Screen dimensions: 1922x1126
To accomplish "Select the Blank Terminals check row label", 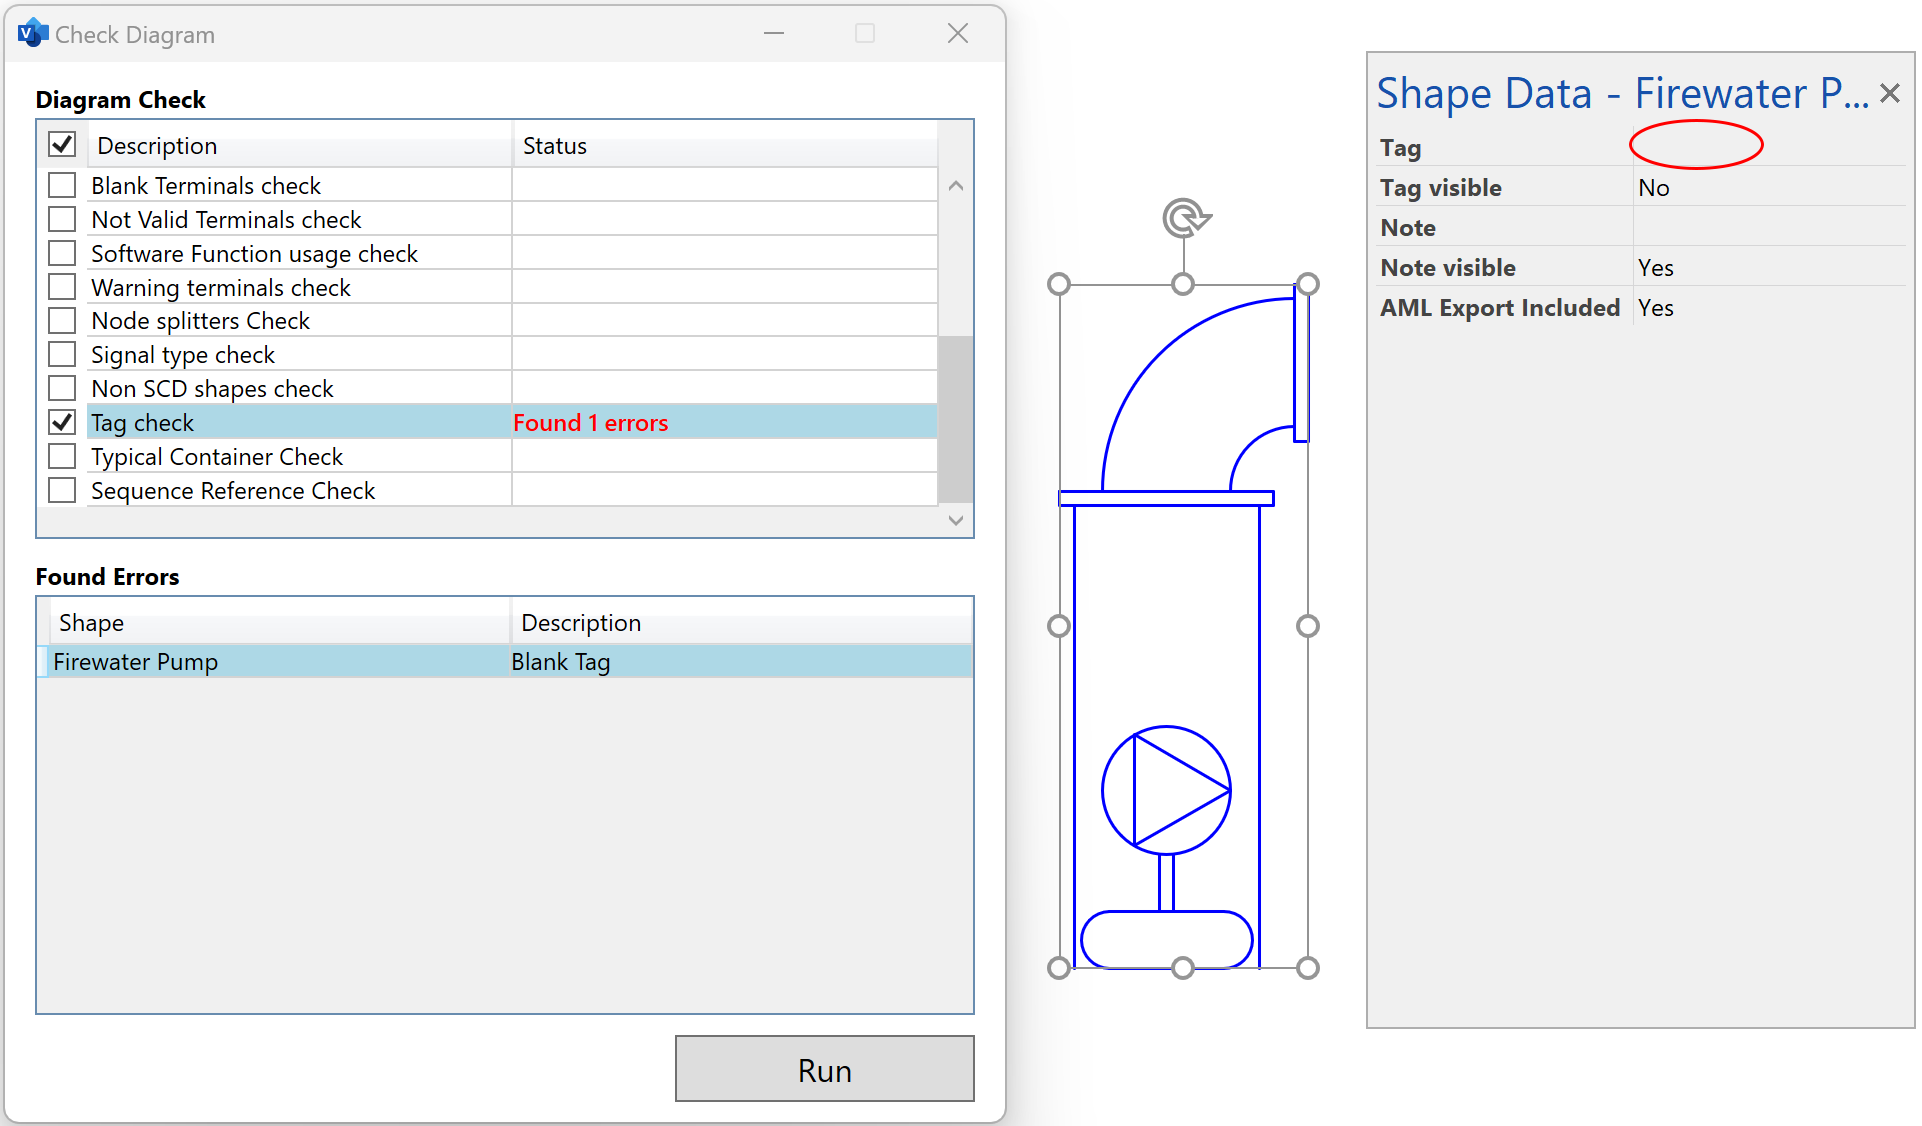I will pyautogui.click(x=206, y=186).
